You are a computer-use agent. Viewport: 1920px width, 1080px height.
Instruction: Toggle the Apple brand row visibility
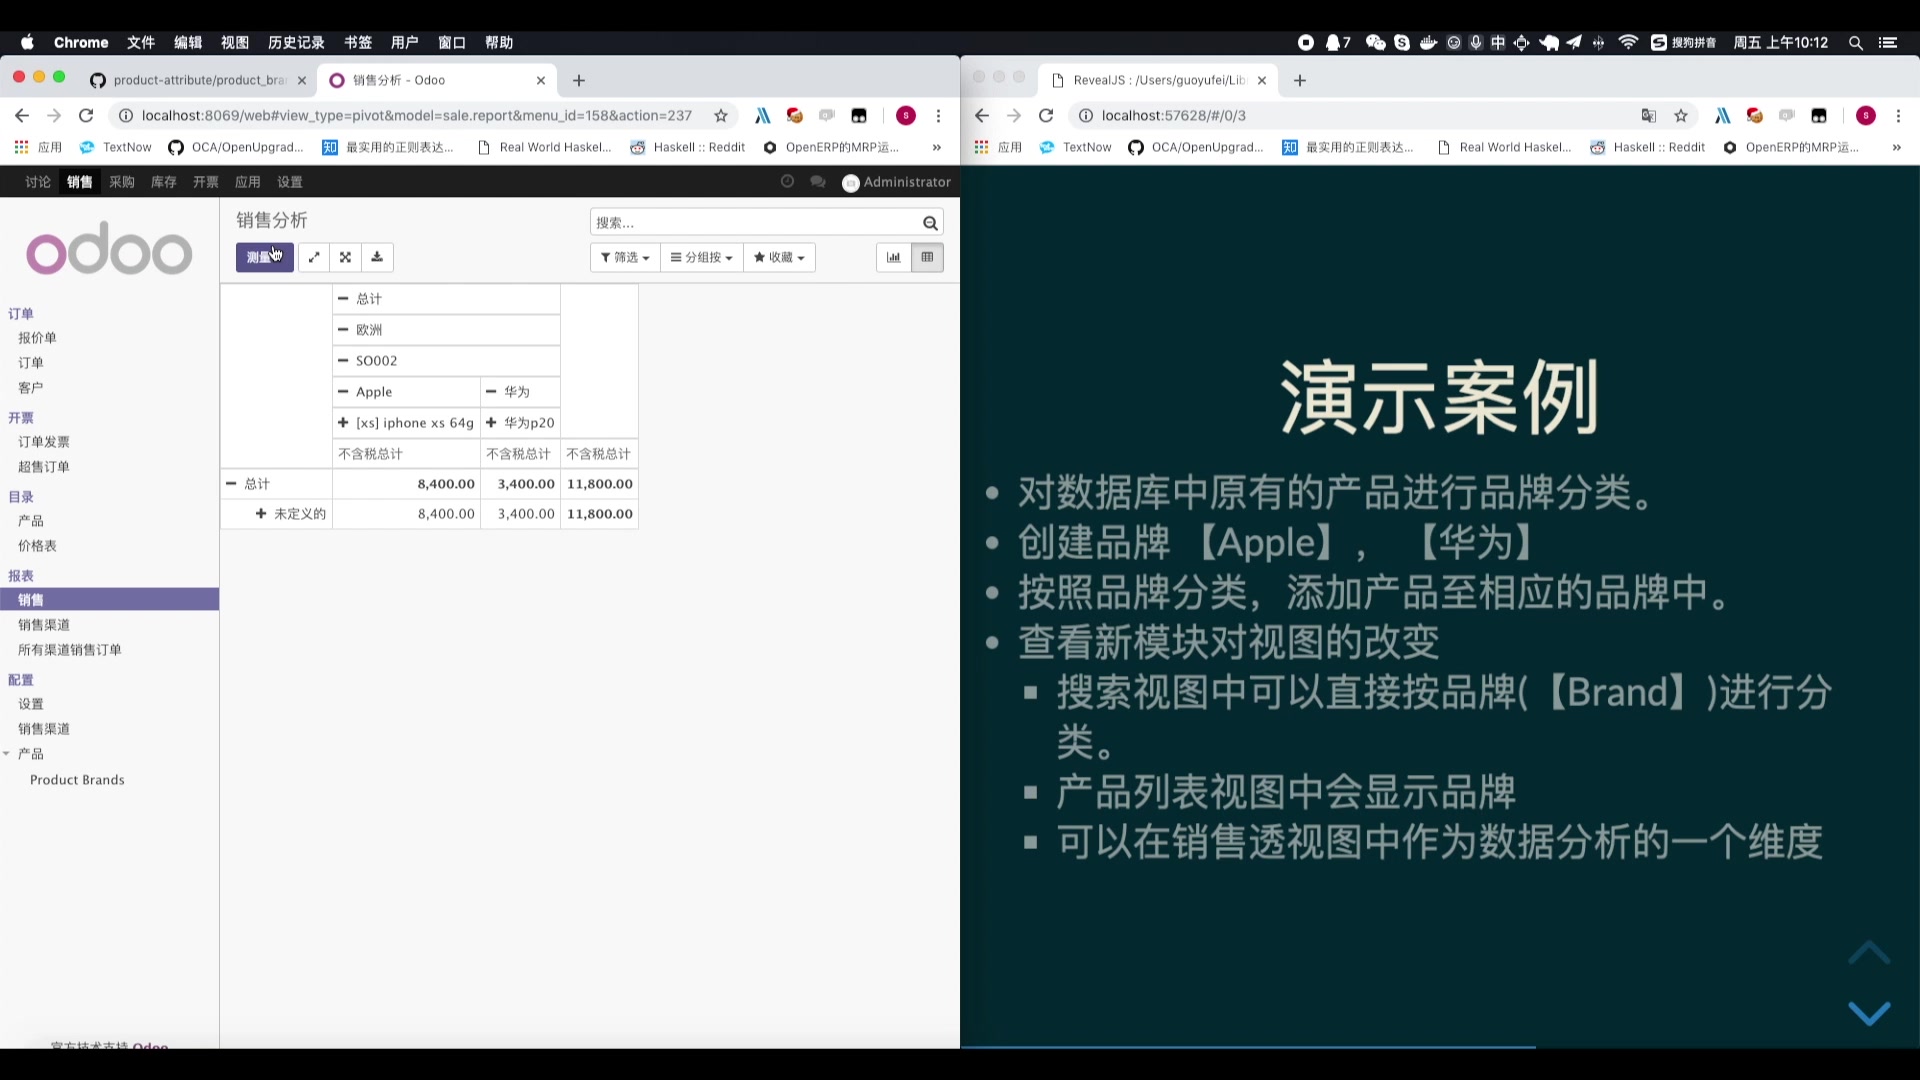click(344, 390)
